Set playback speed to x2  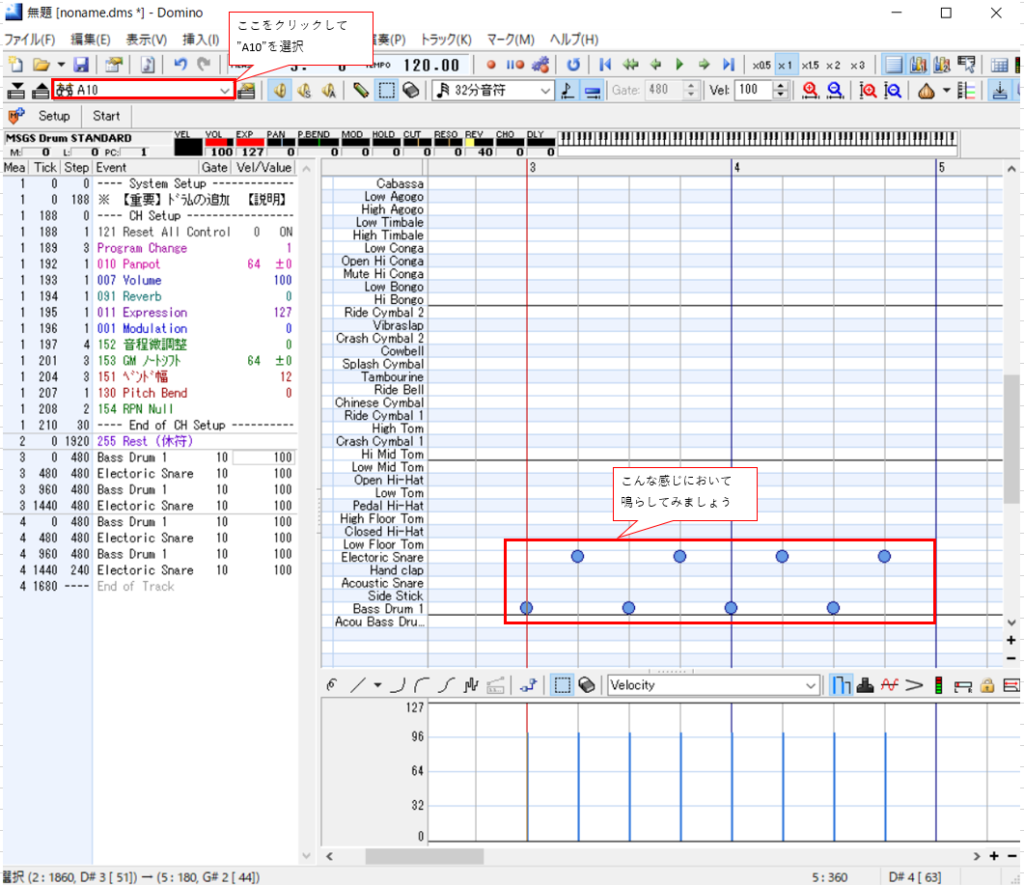833,65
